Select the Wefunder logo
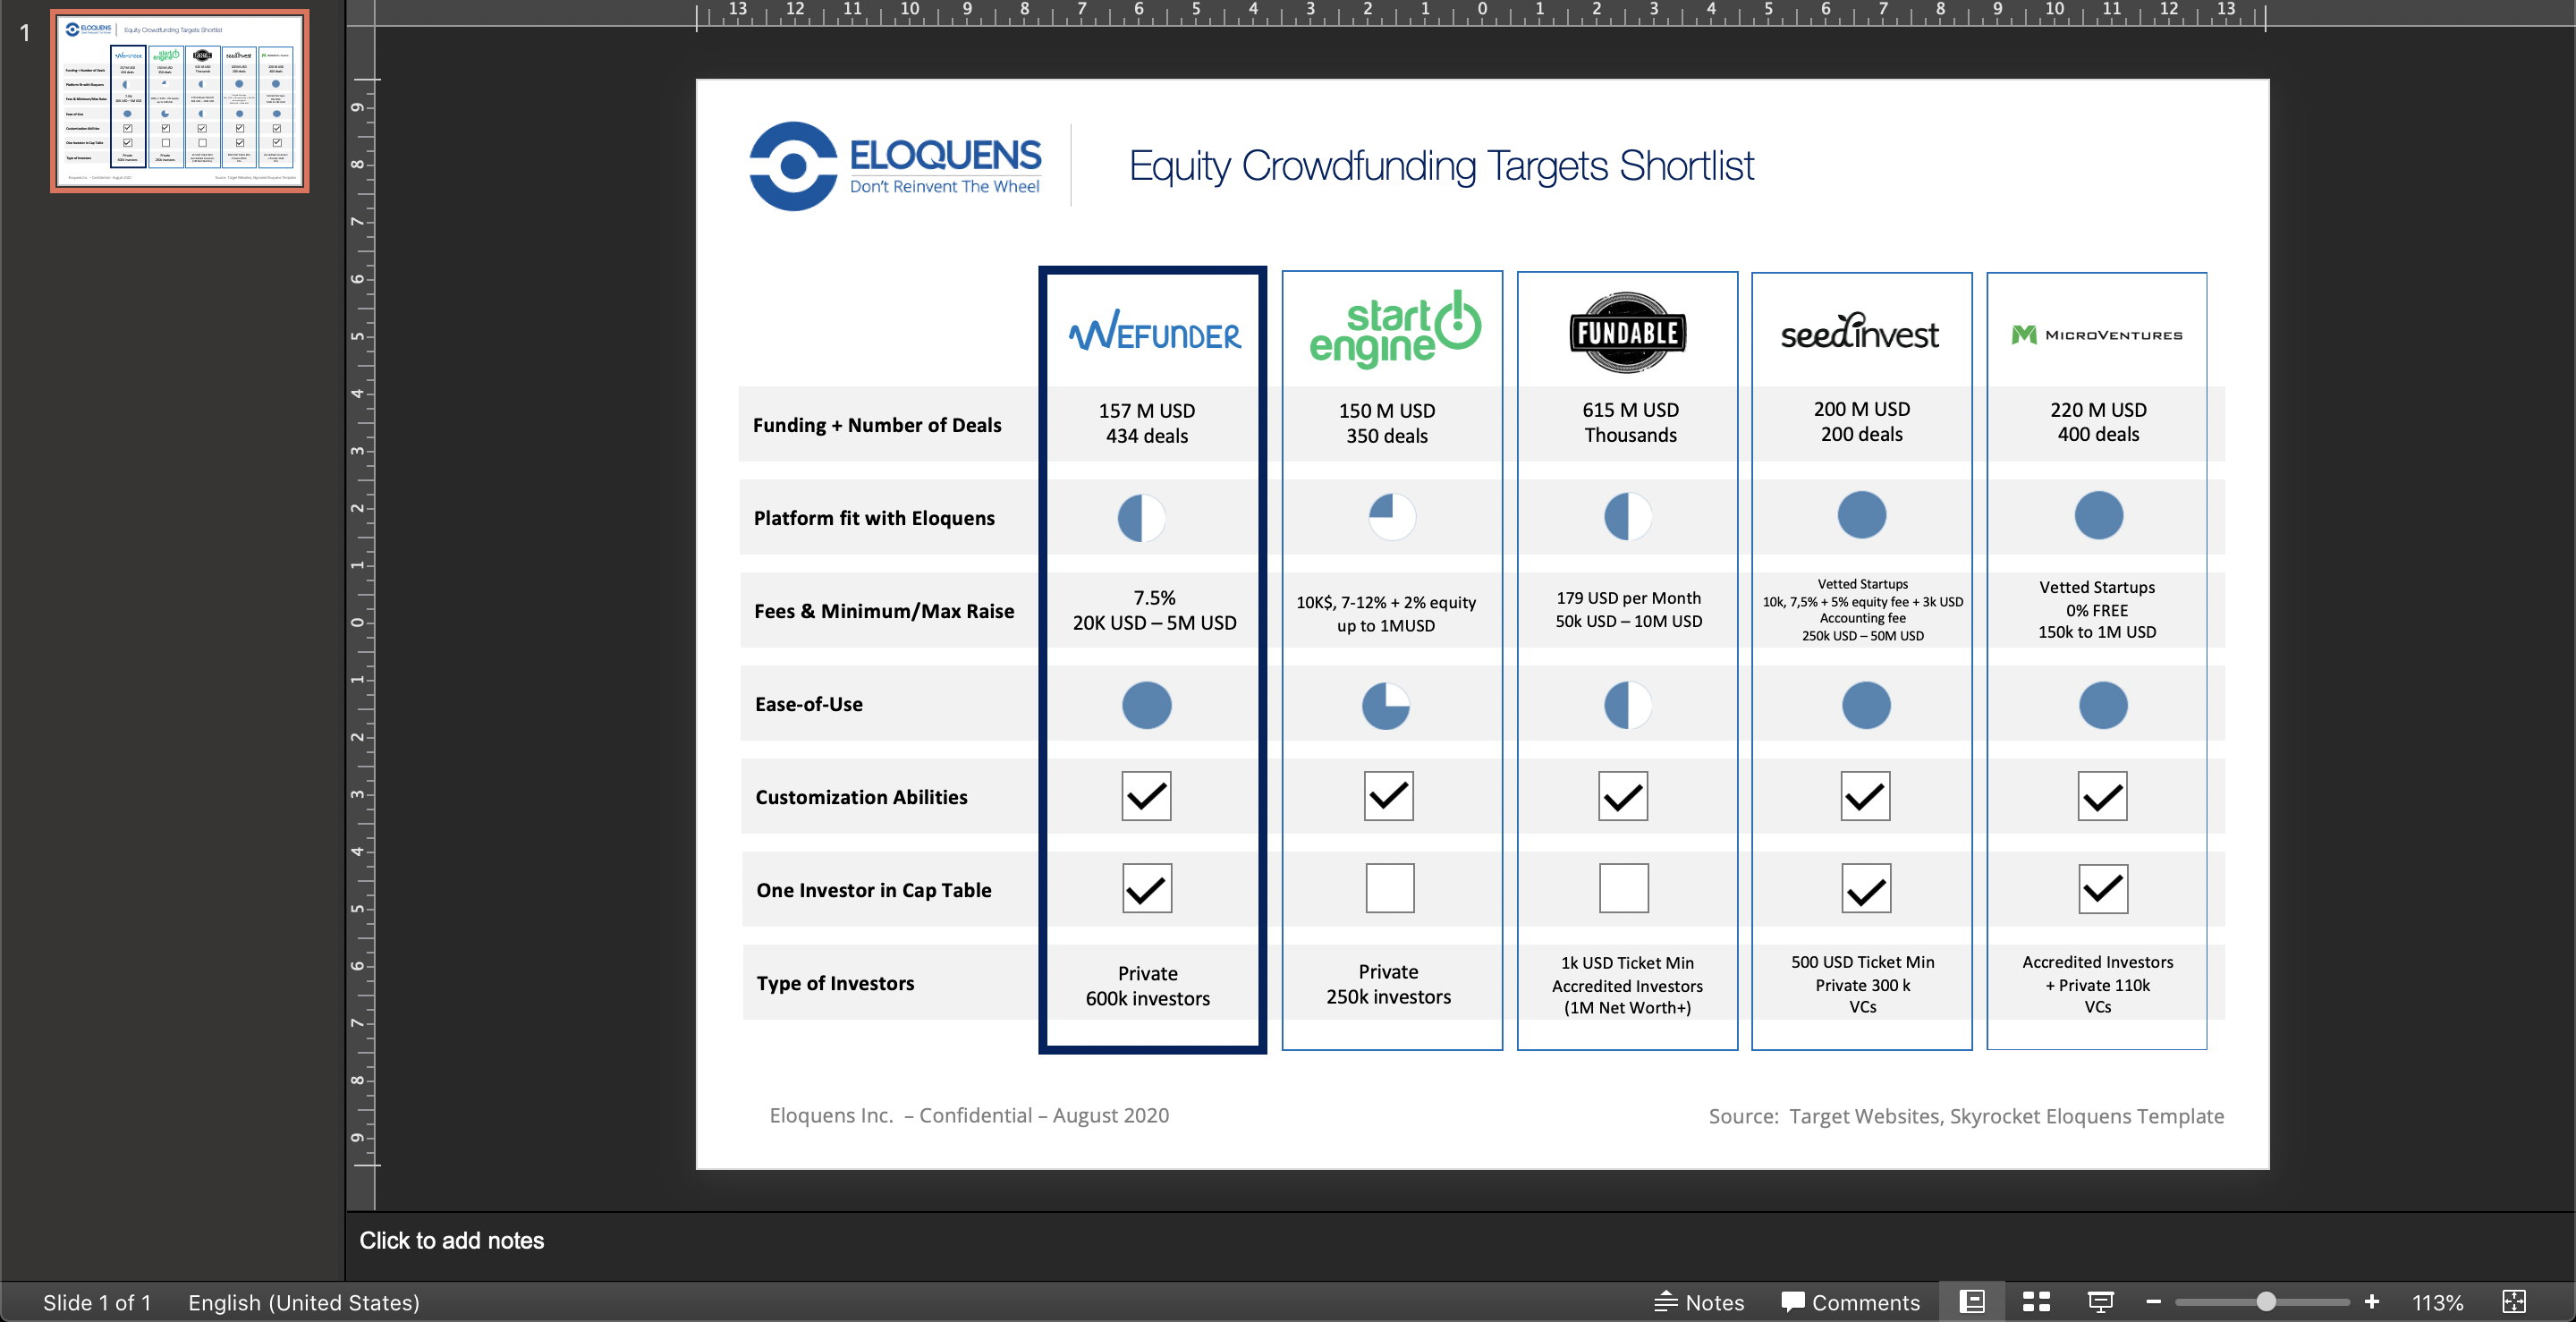 pos(1155,330)
